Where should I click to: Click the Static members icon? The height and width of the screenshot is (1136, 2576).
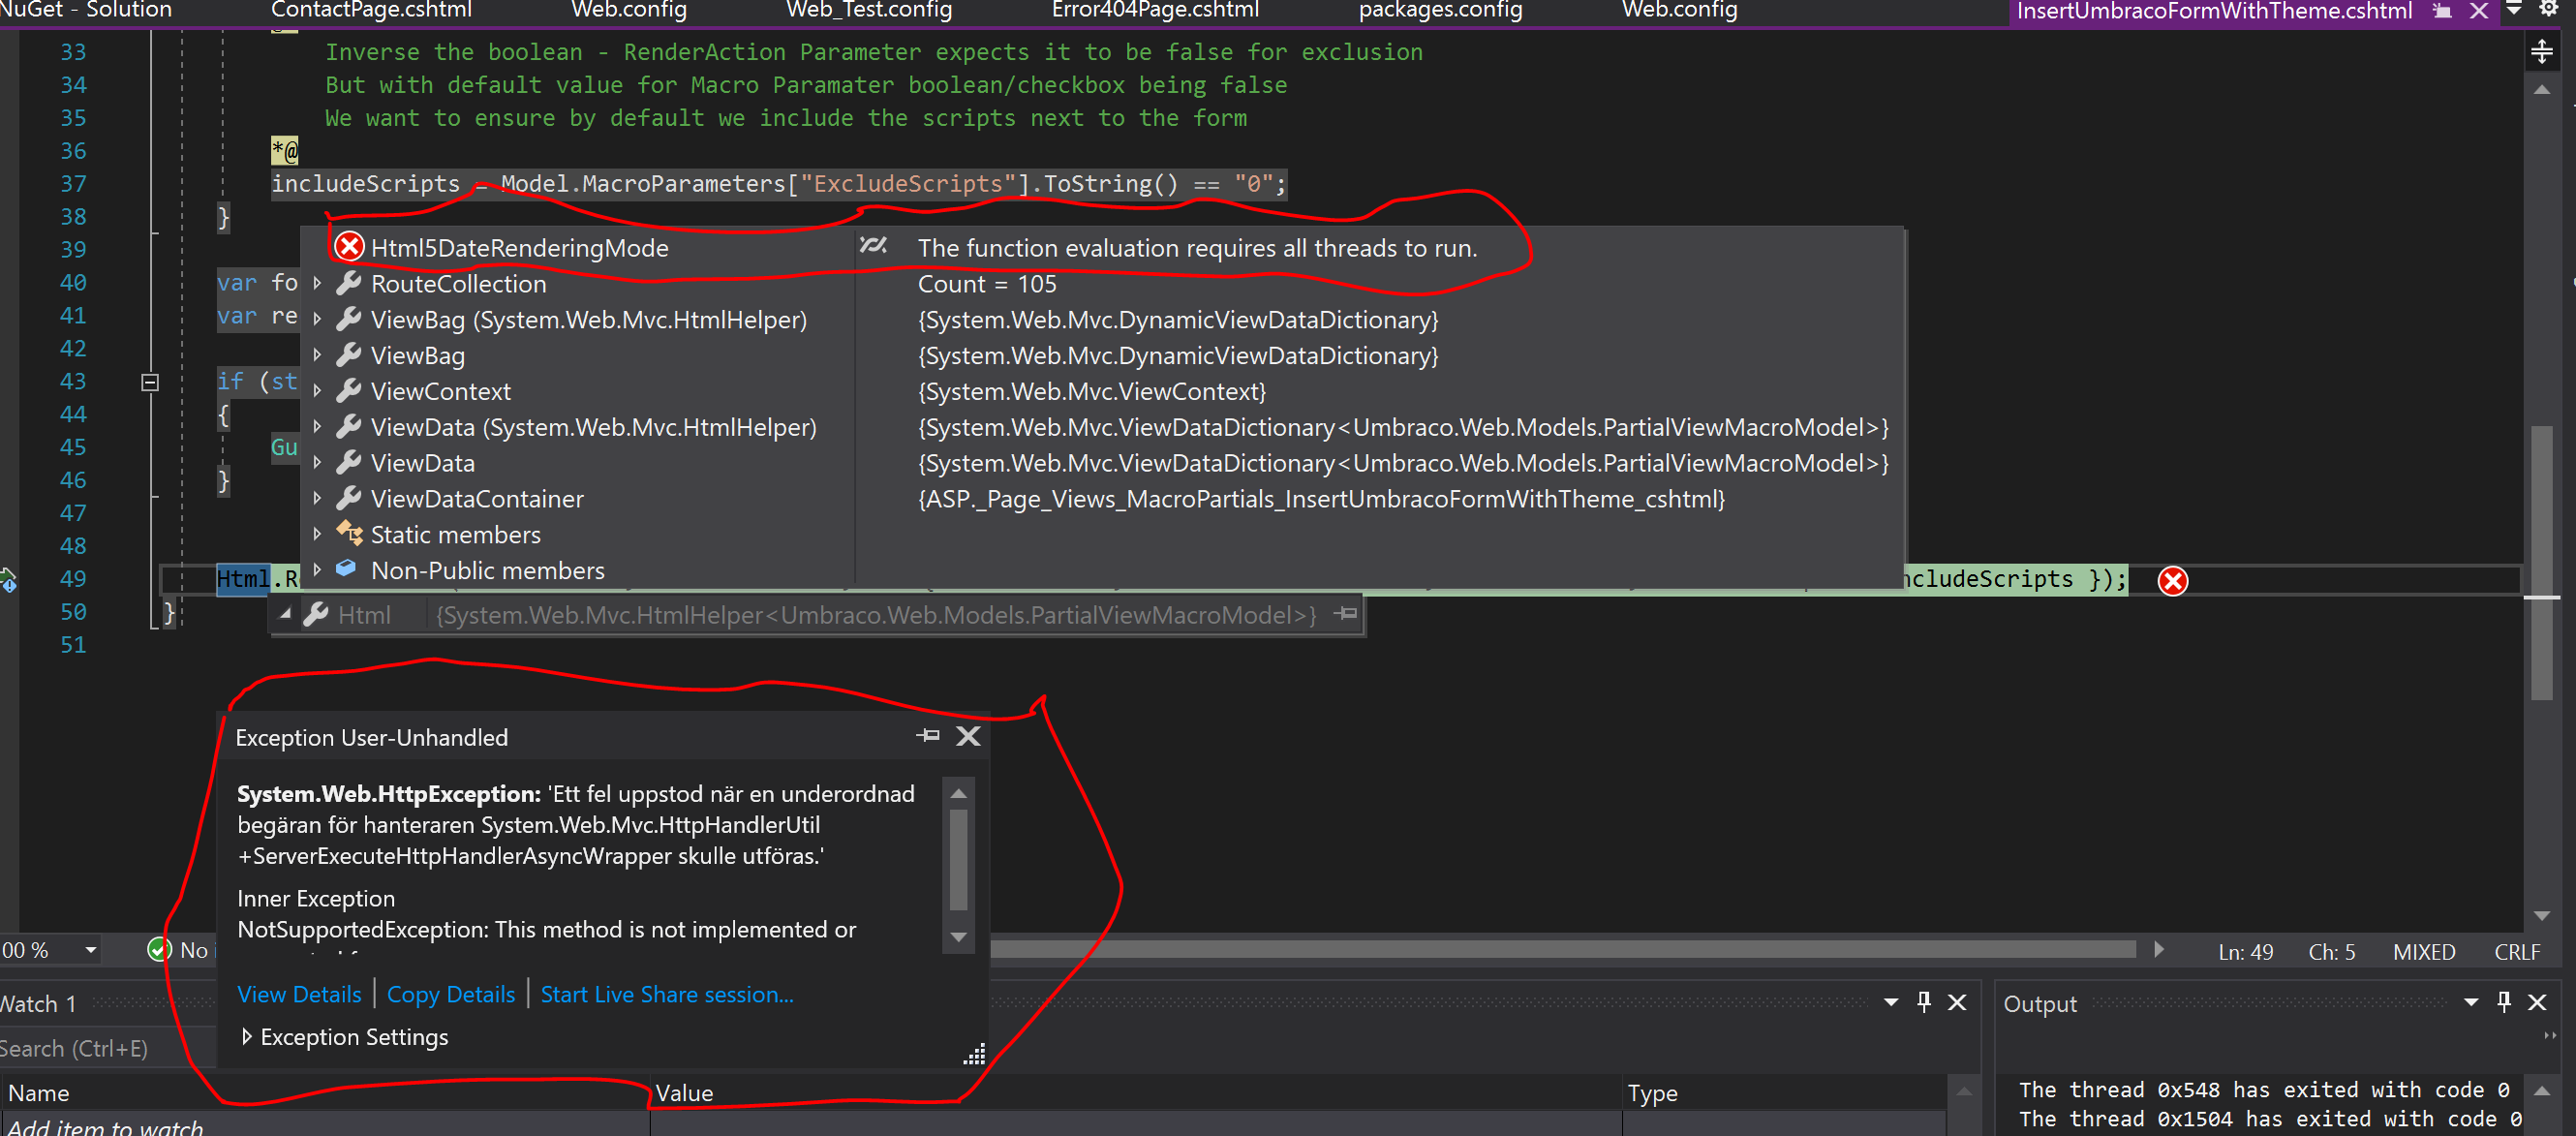coord(349,533)
